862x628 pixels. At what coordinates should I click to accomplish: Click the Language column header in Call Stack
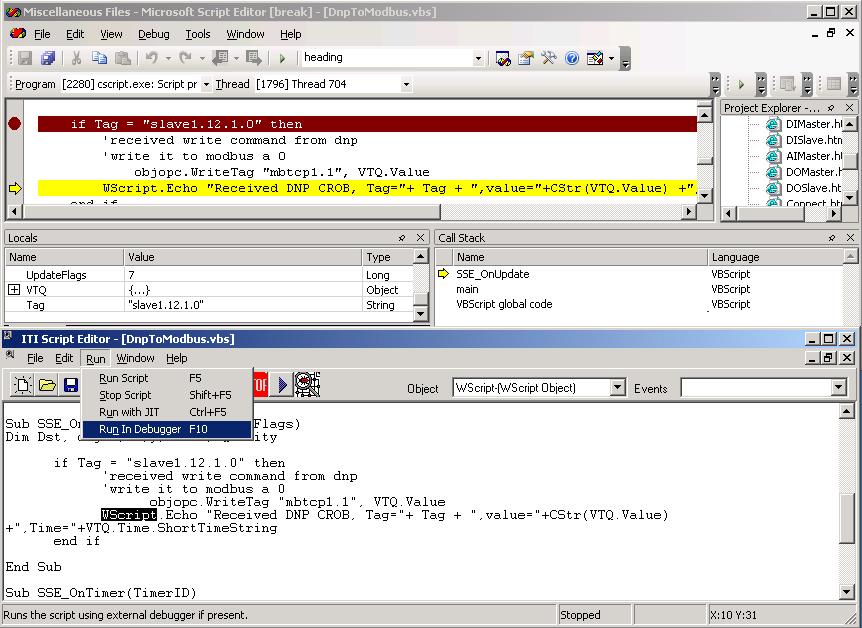pyautogui.click(x=775, y=257)
